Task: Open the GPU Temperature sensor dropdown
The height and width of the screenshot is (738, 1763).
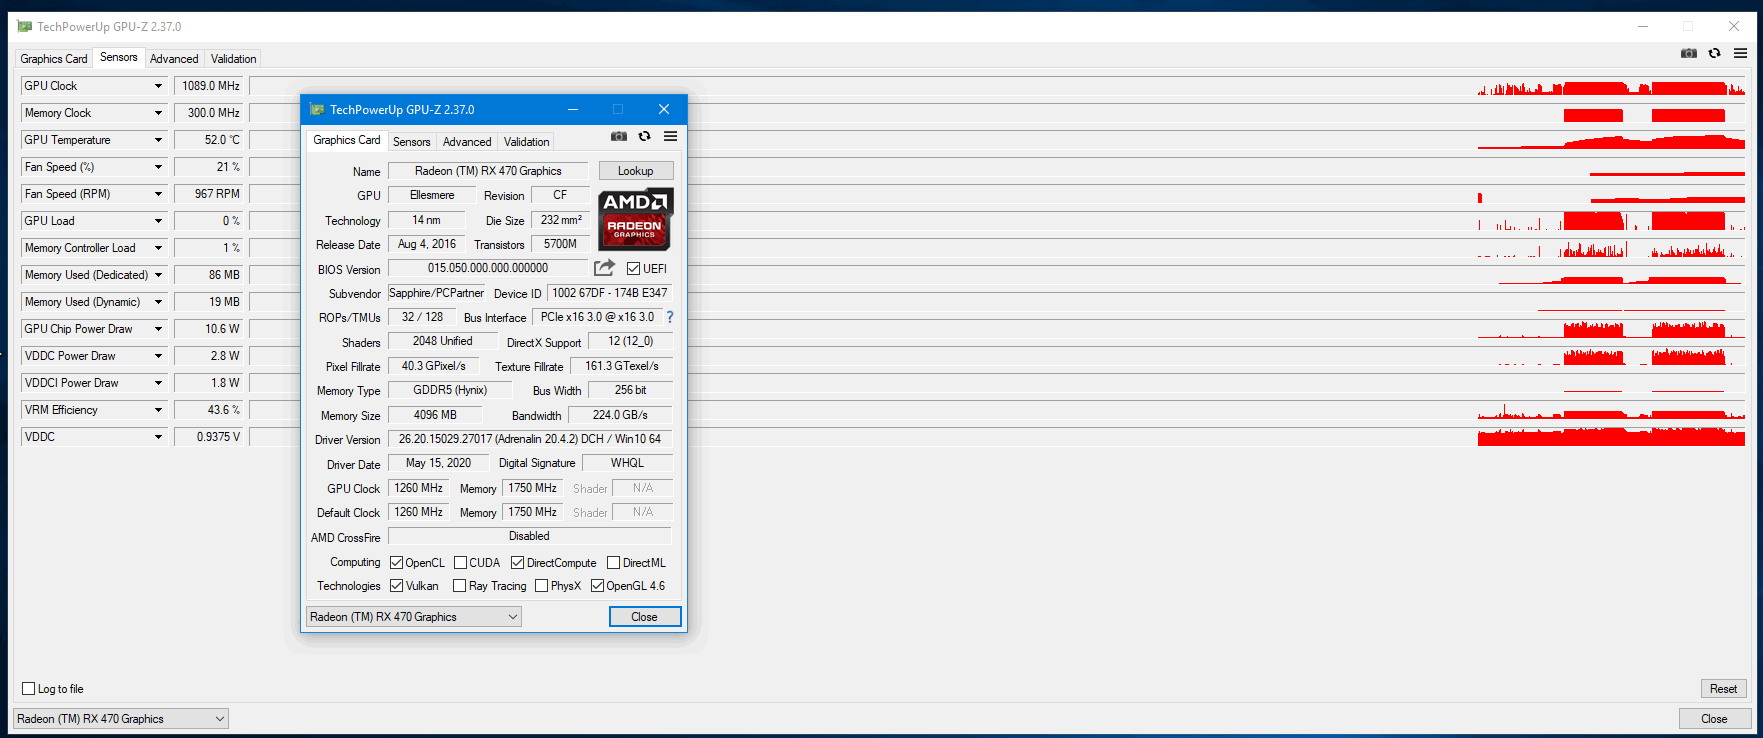Action: (158, 140)
